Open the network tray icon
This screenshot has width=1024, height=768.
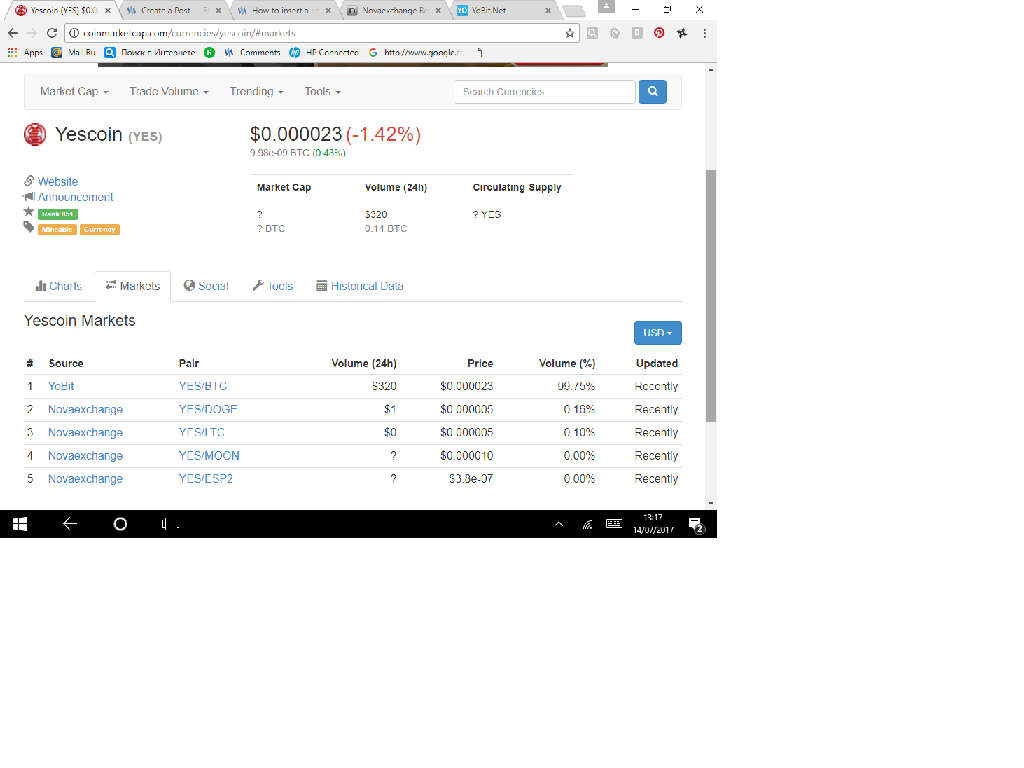pos(587,524)
